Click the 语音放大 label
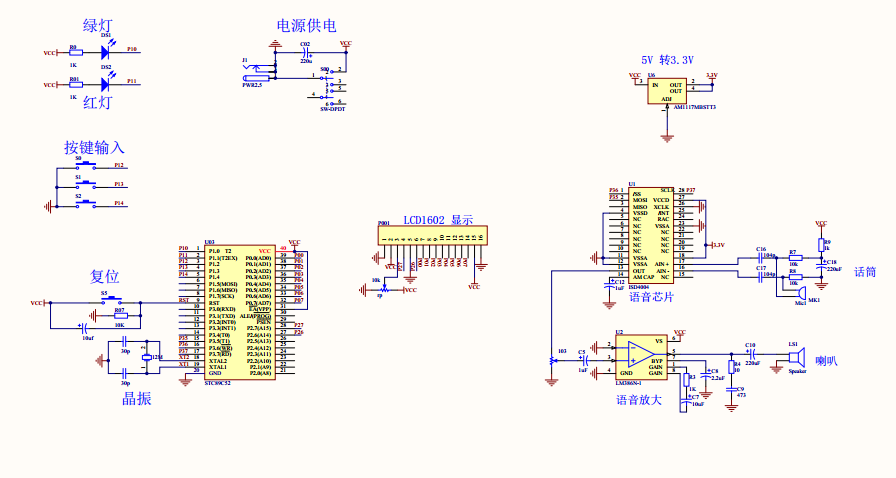Screen dimensions: 896x478 (x=639, y=400)
